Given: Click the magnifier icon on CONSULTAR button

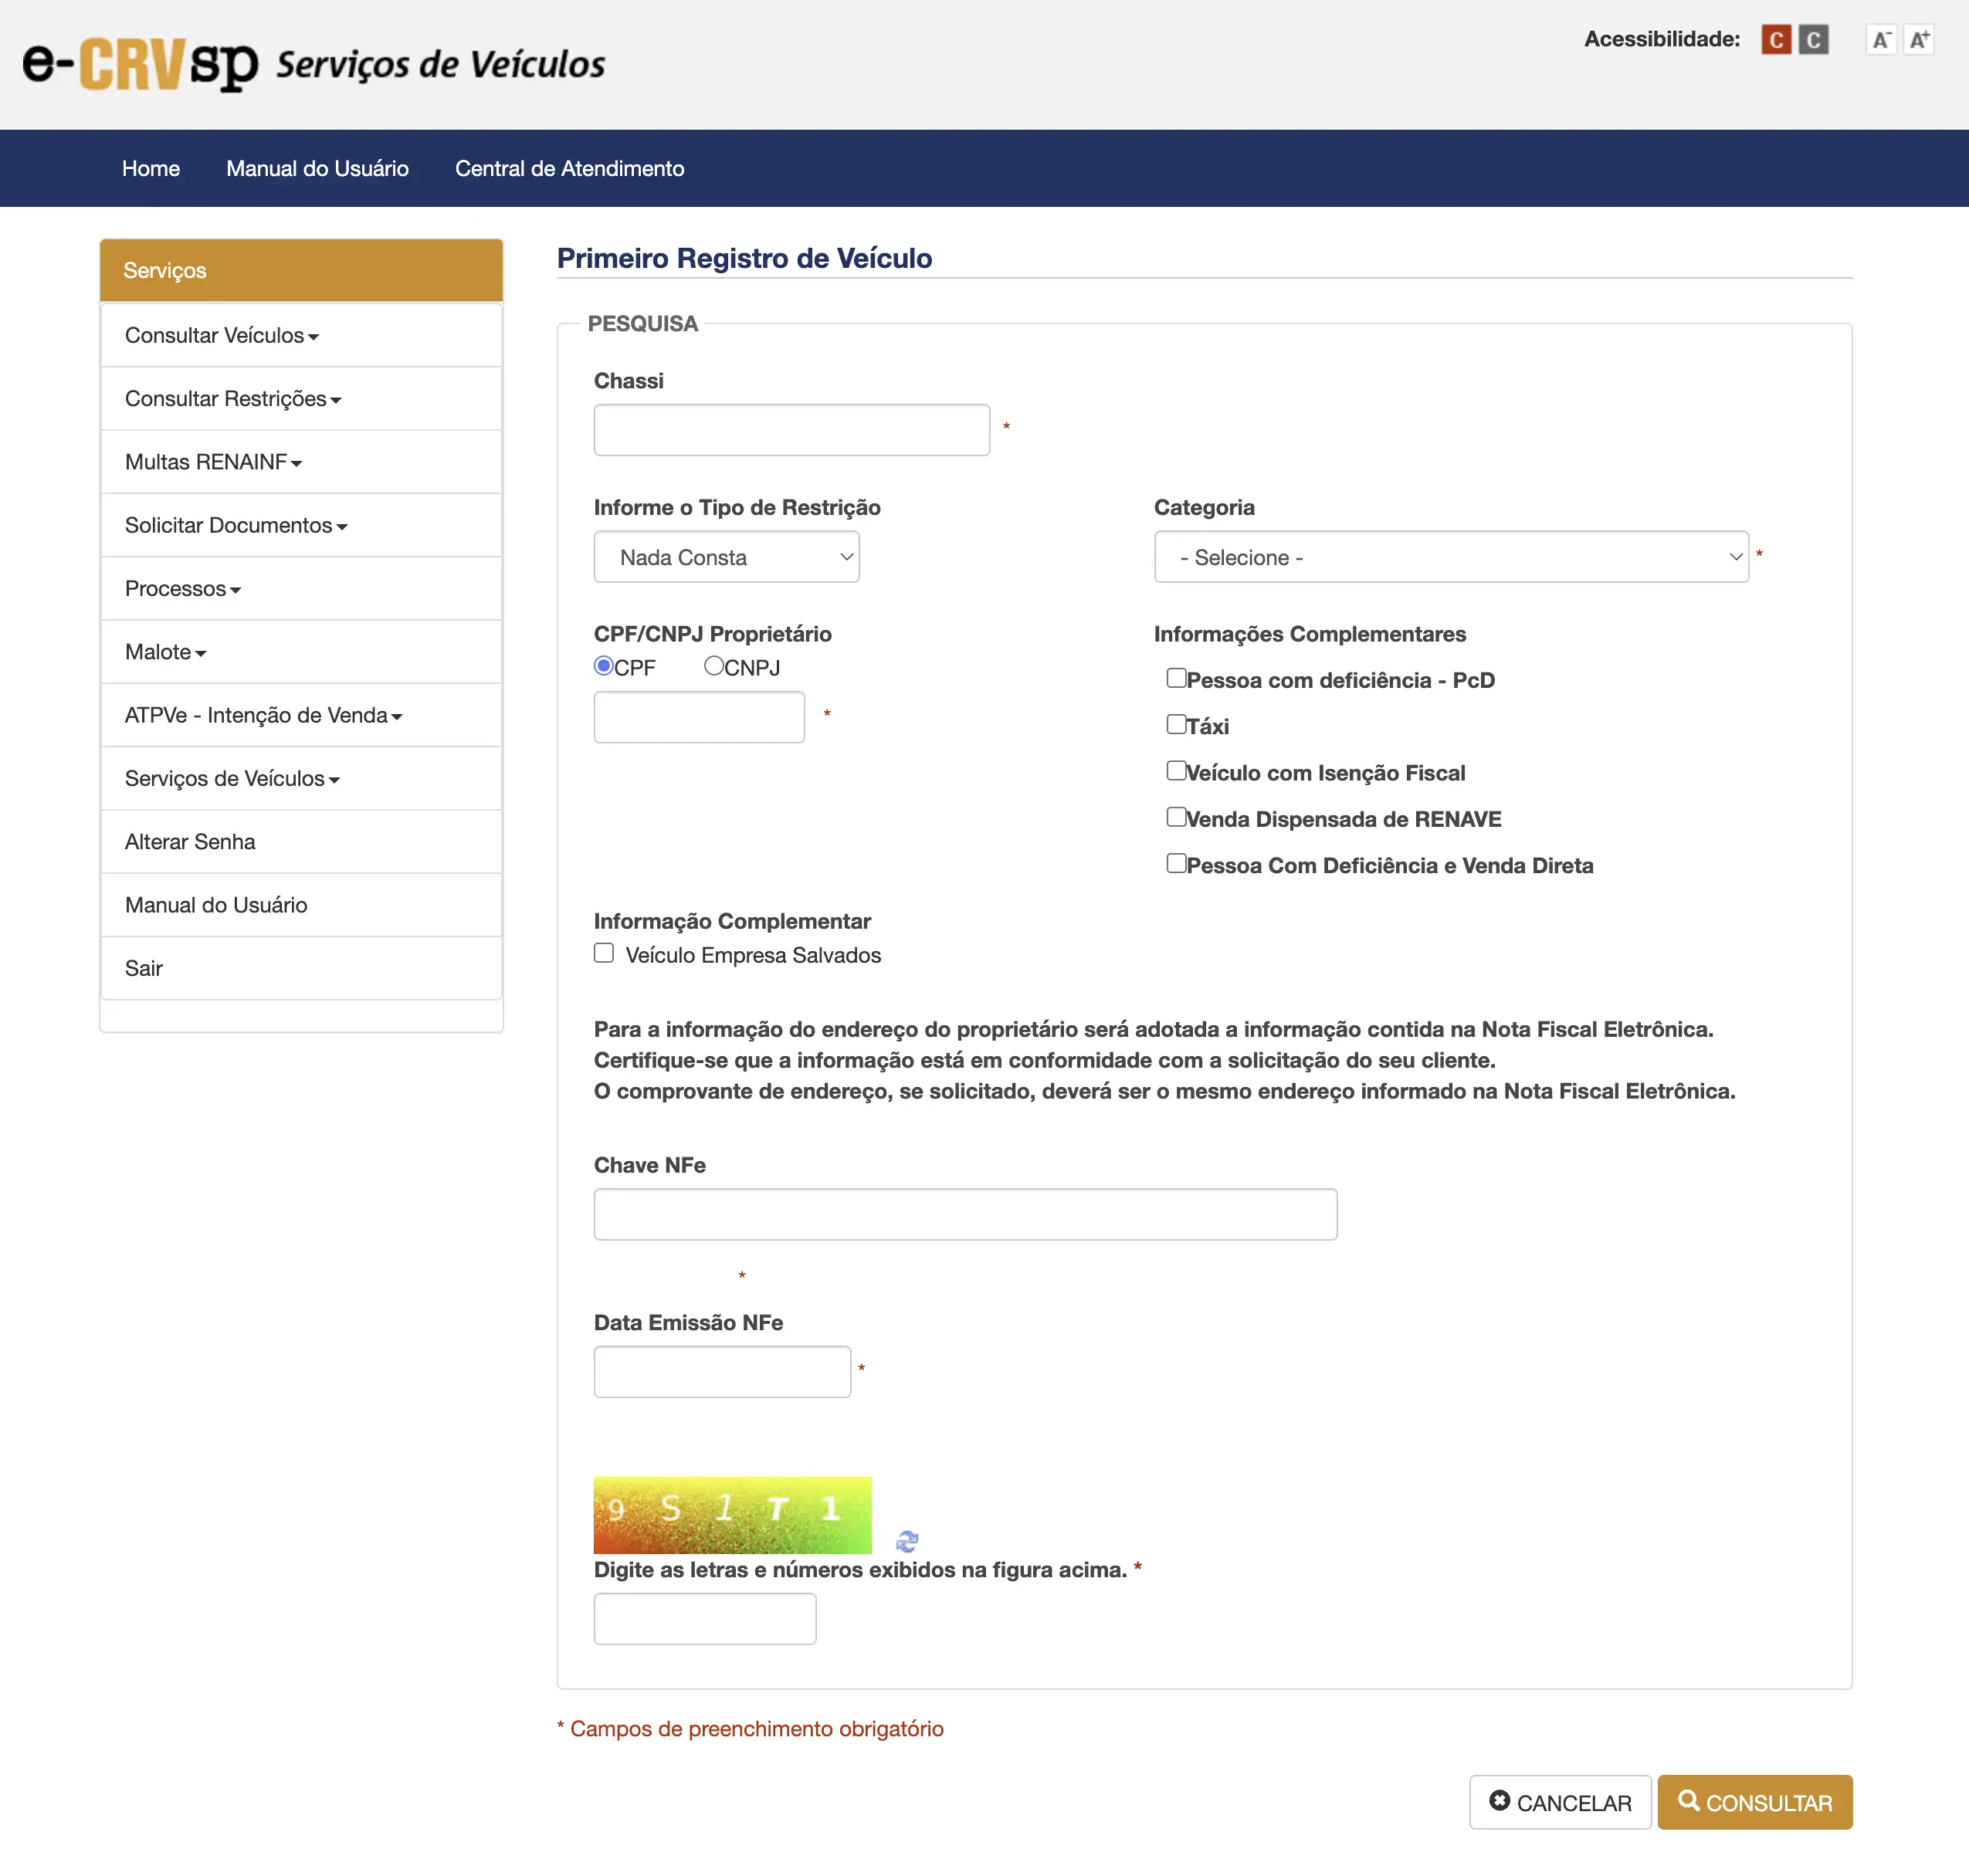Looking at the screenshot, I should [x=1690, y=1802].
